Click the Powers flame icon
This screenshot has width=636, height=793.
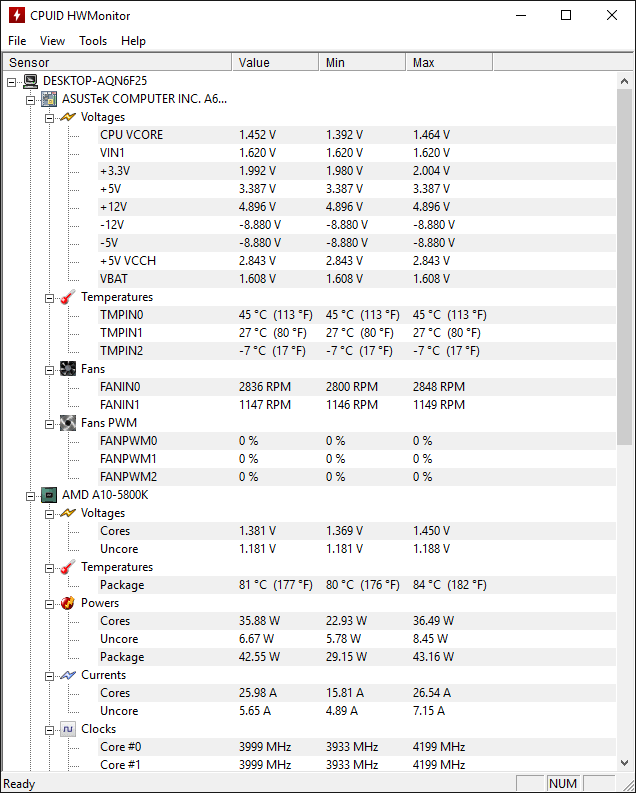pos(68,603)
